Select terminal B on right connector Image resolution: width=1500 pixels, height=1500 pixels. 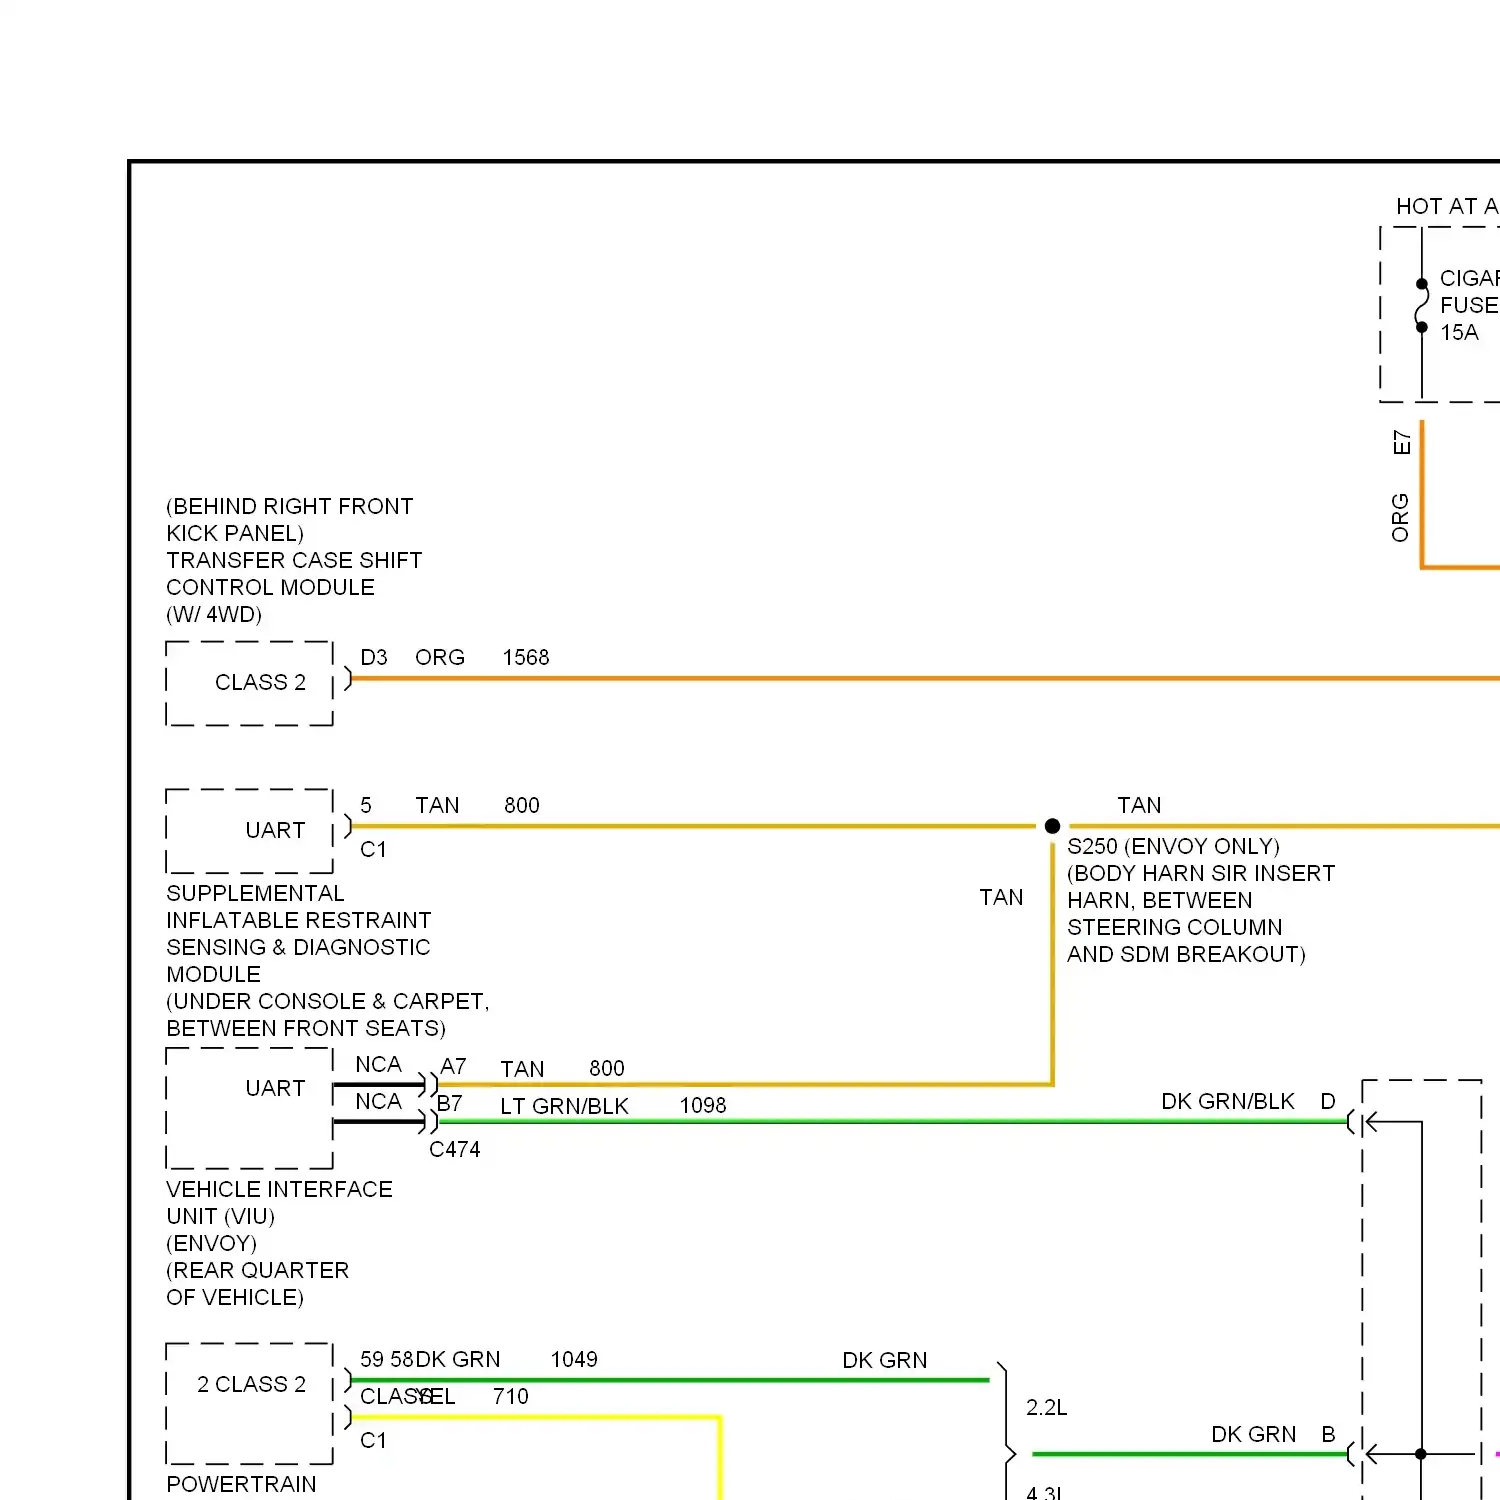pyautogui.click(x=1328, y=1435)
